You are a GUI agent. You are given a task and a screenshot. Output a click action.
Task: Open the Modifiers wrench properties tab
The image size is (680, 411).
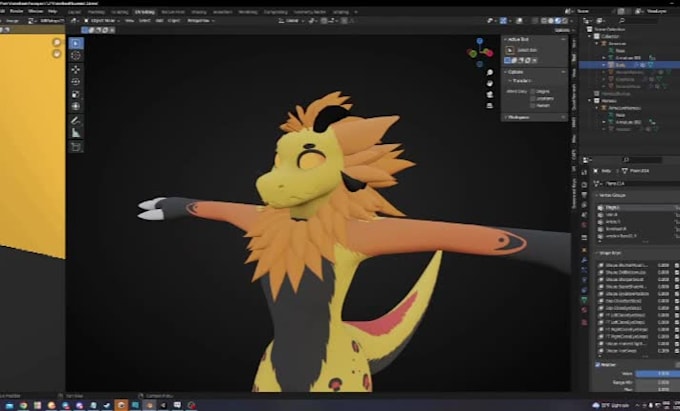pos(584,259)
